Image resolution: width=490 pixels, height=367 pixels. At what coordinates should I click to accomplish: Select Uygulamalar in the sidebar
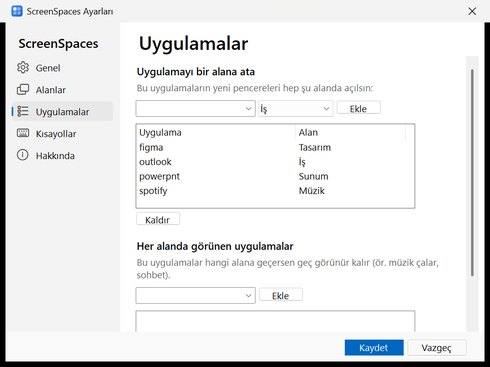pos(63,112)
